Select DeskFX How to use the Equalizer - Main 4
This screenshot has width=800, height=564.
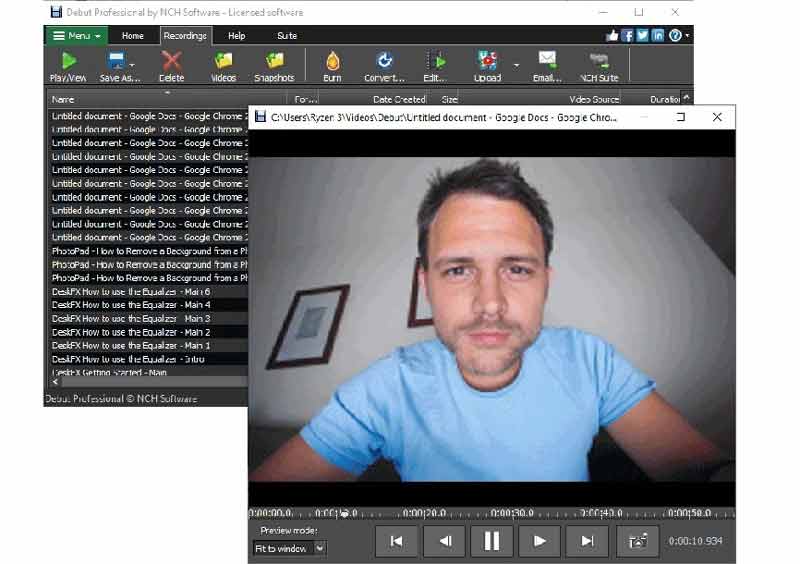point(148,305)
